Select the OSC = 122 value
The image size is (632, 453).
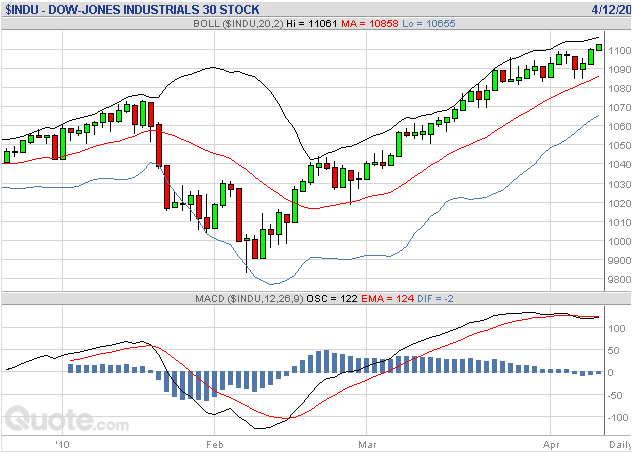(332, 299)
